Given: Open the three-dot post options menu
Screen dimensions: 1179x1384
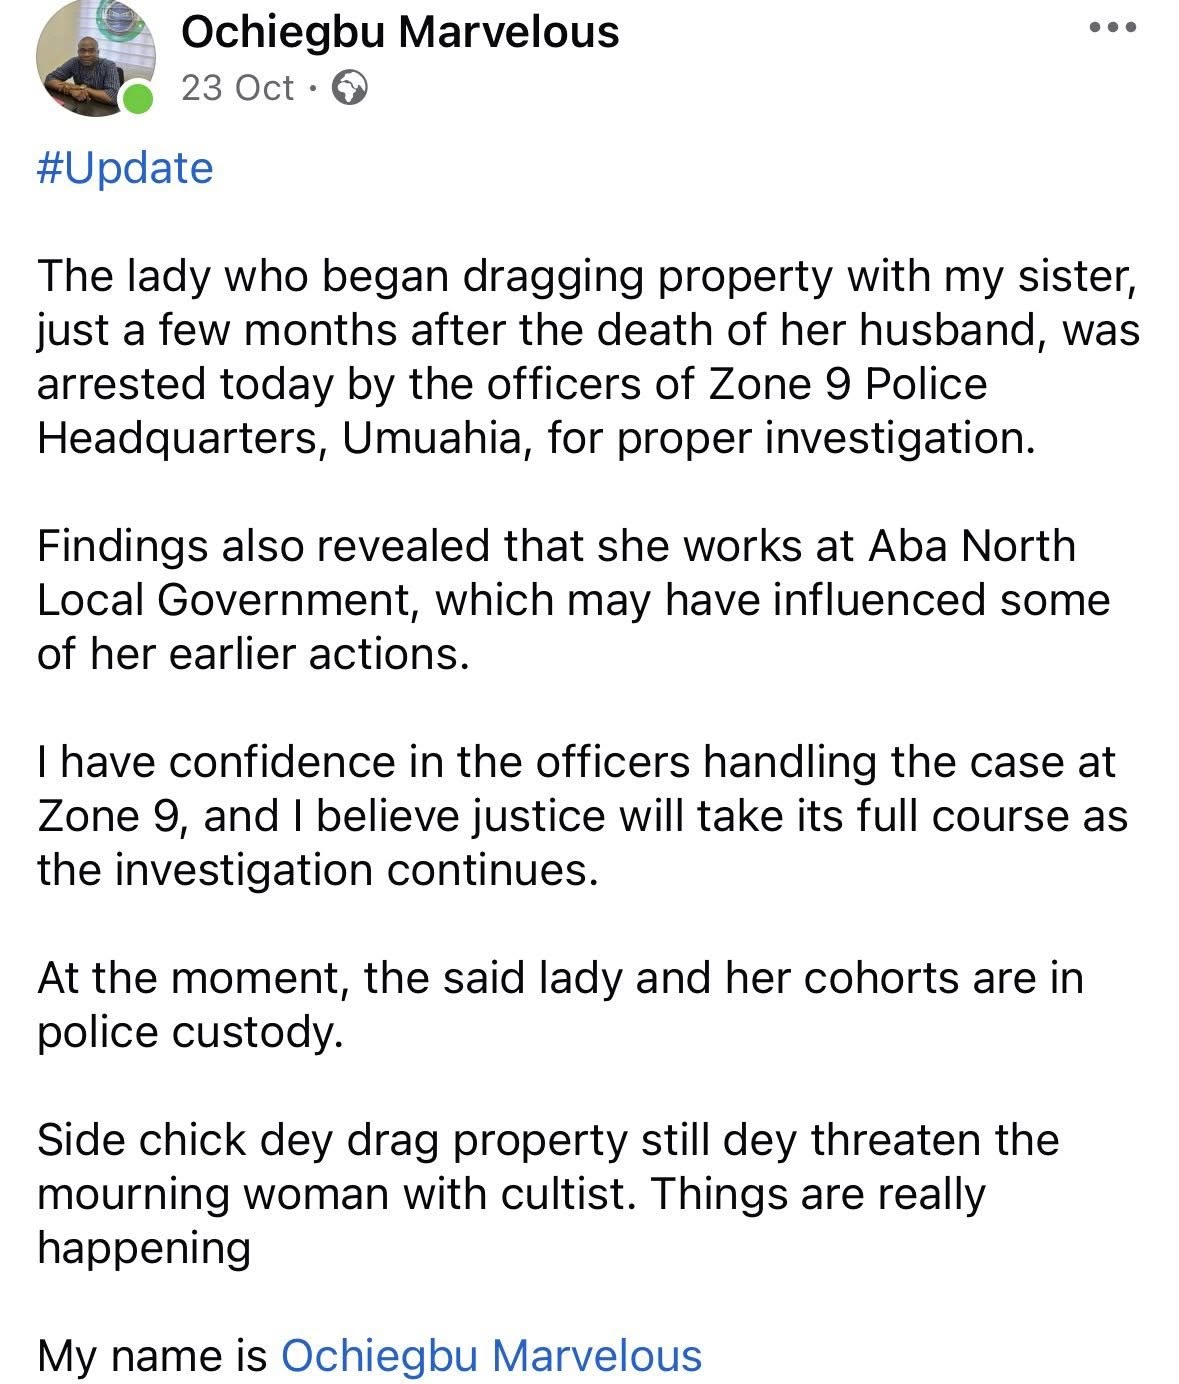Looking at the screenshot, I should (1112, 28).
